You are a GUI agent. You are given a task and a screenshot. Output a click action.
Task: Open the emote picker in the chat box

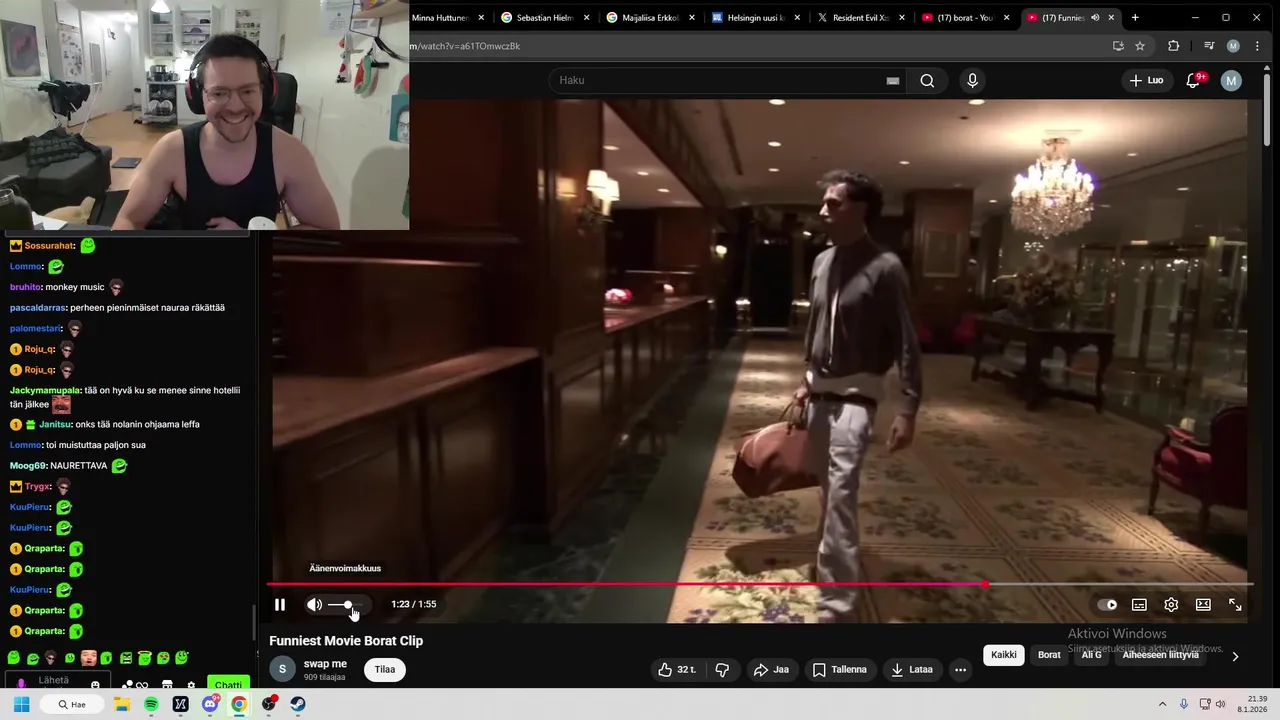(95, 685)
